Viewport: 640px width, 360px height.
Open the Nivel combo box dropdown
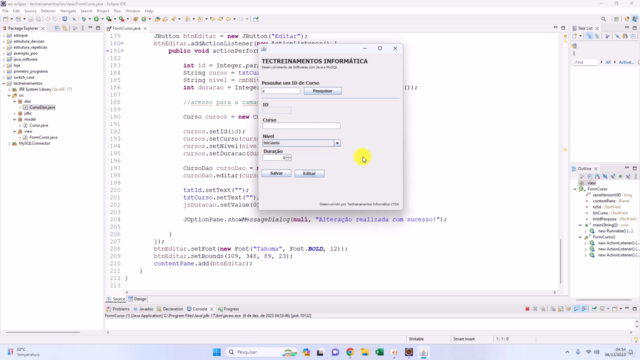pyautogui.click(x=337, y=143)
